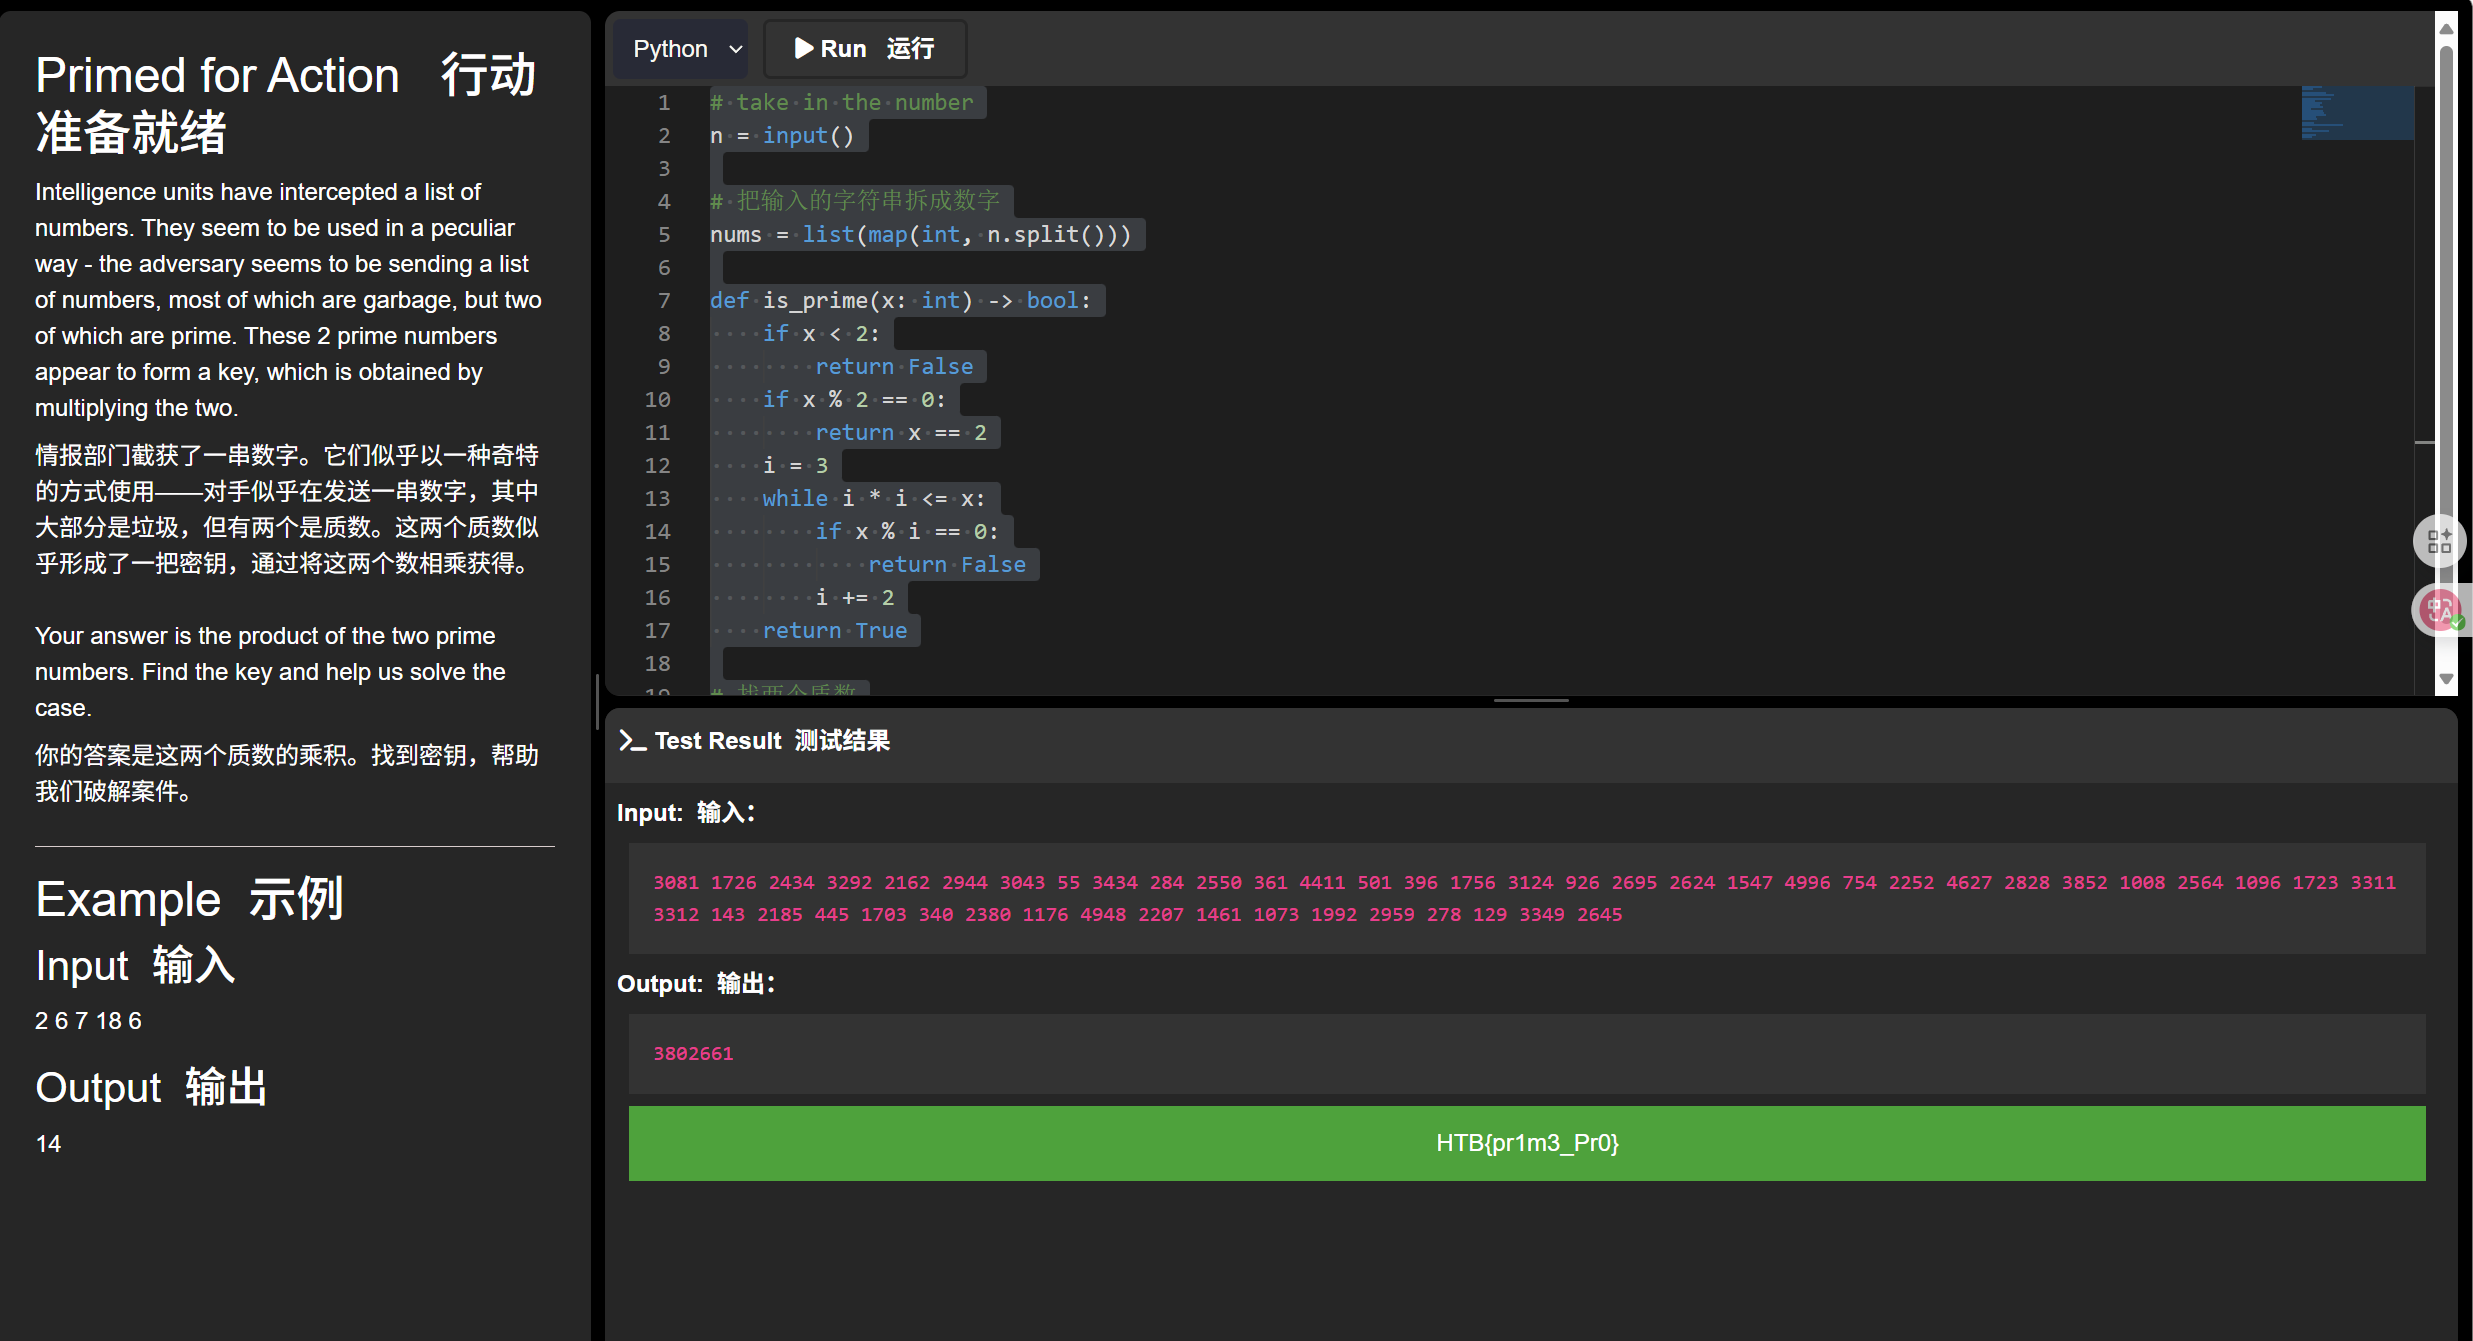Click the pink translate extension icon

(2439, 609)
